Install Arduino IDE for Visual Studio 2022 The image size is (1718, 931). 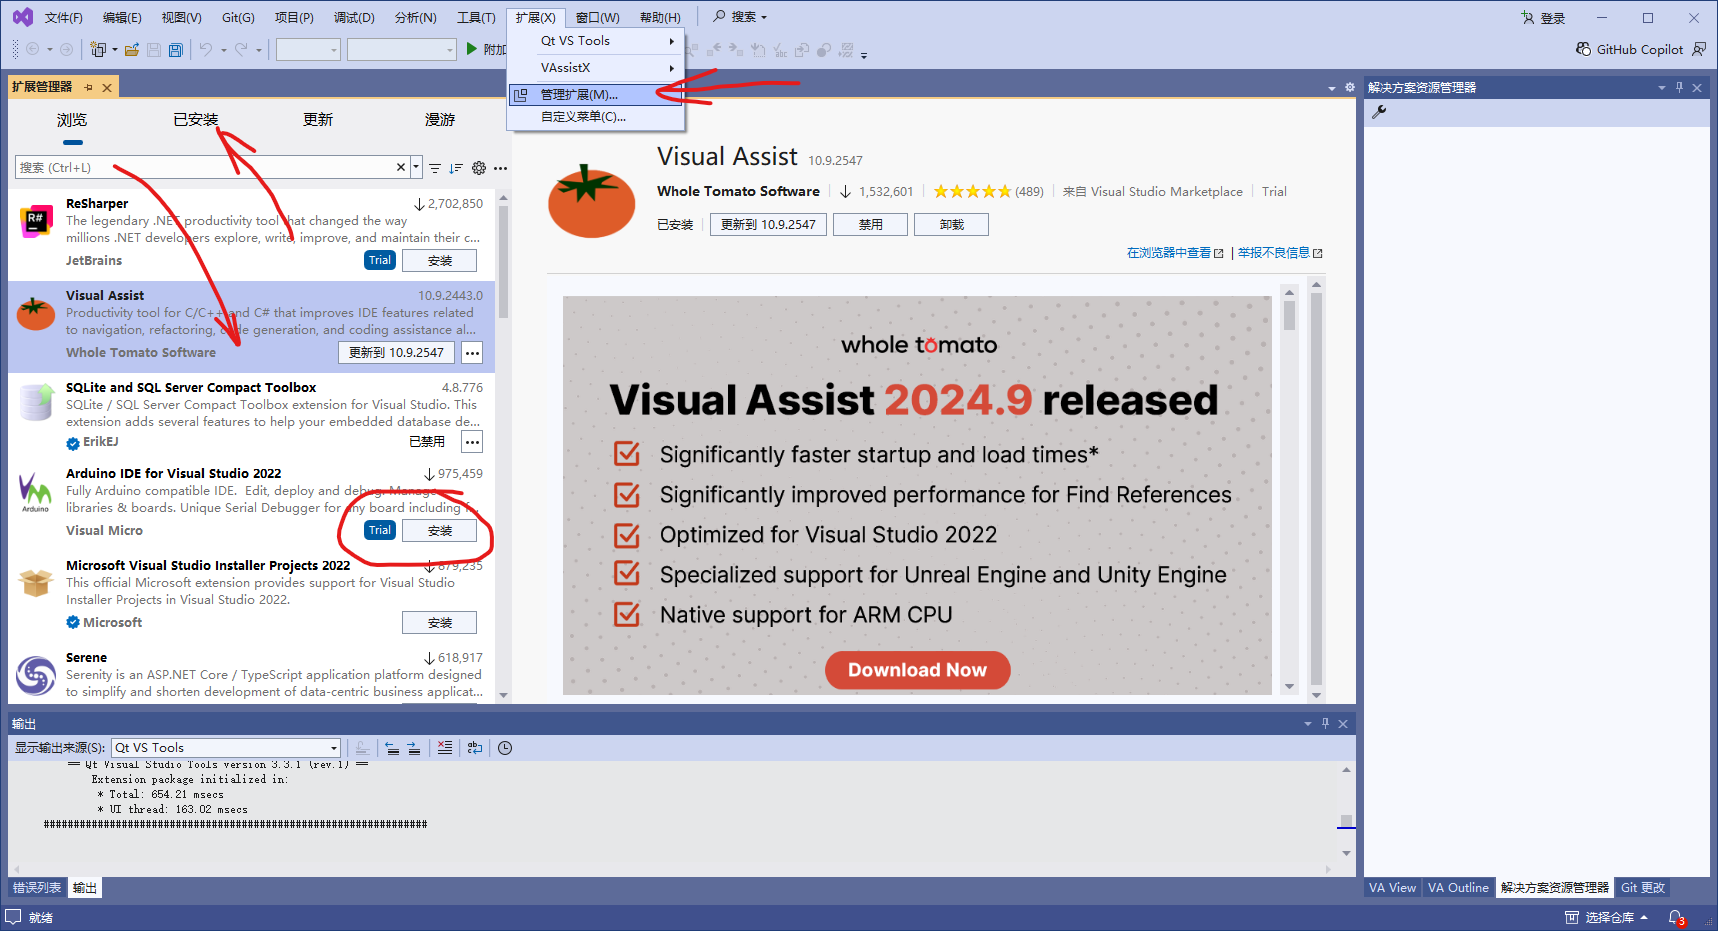440,531
